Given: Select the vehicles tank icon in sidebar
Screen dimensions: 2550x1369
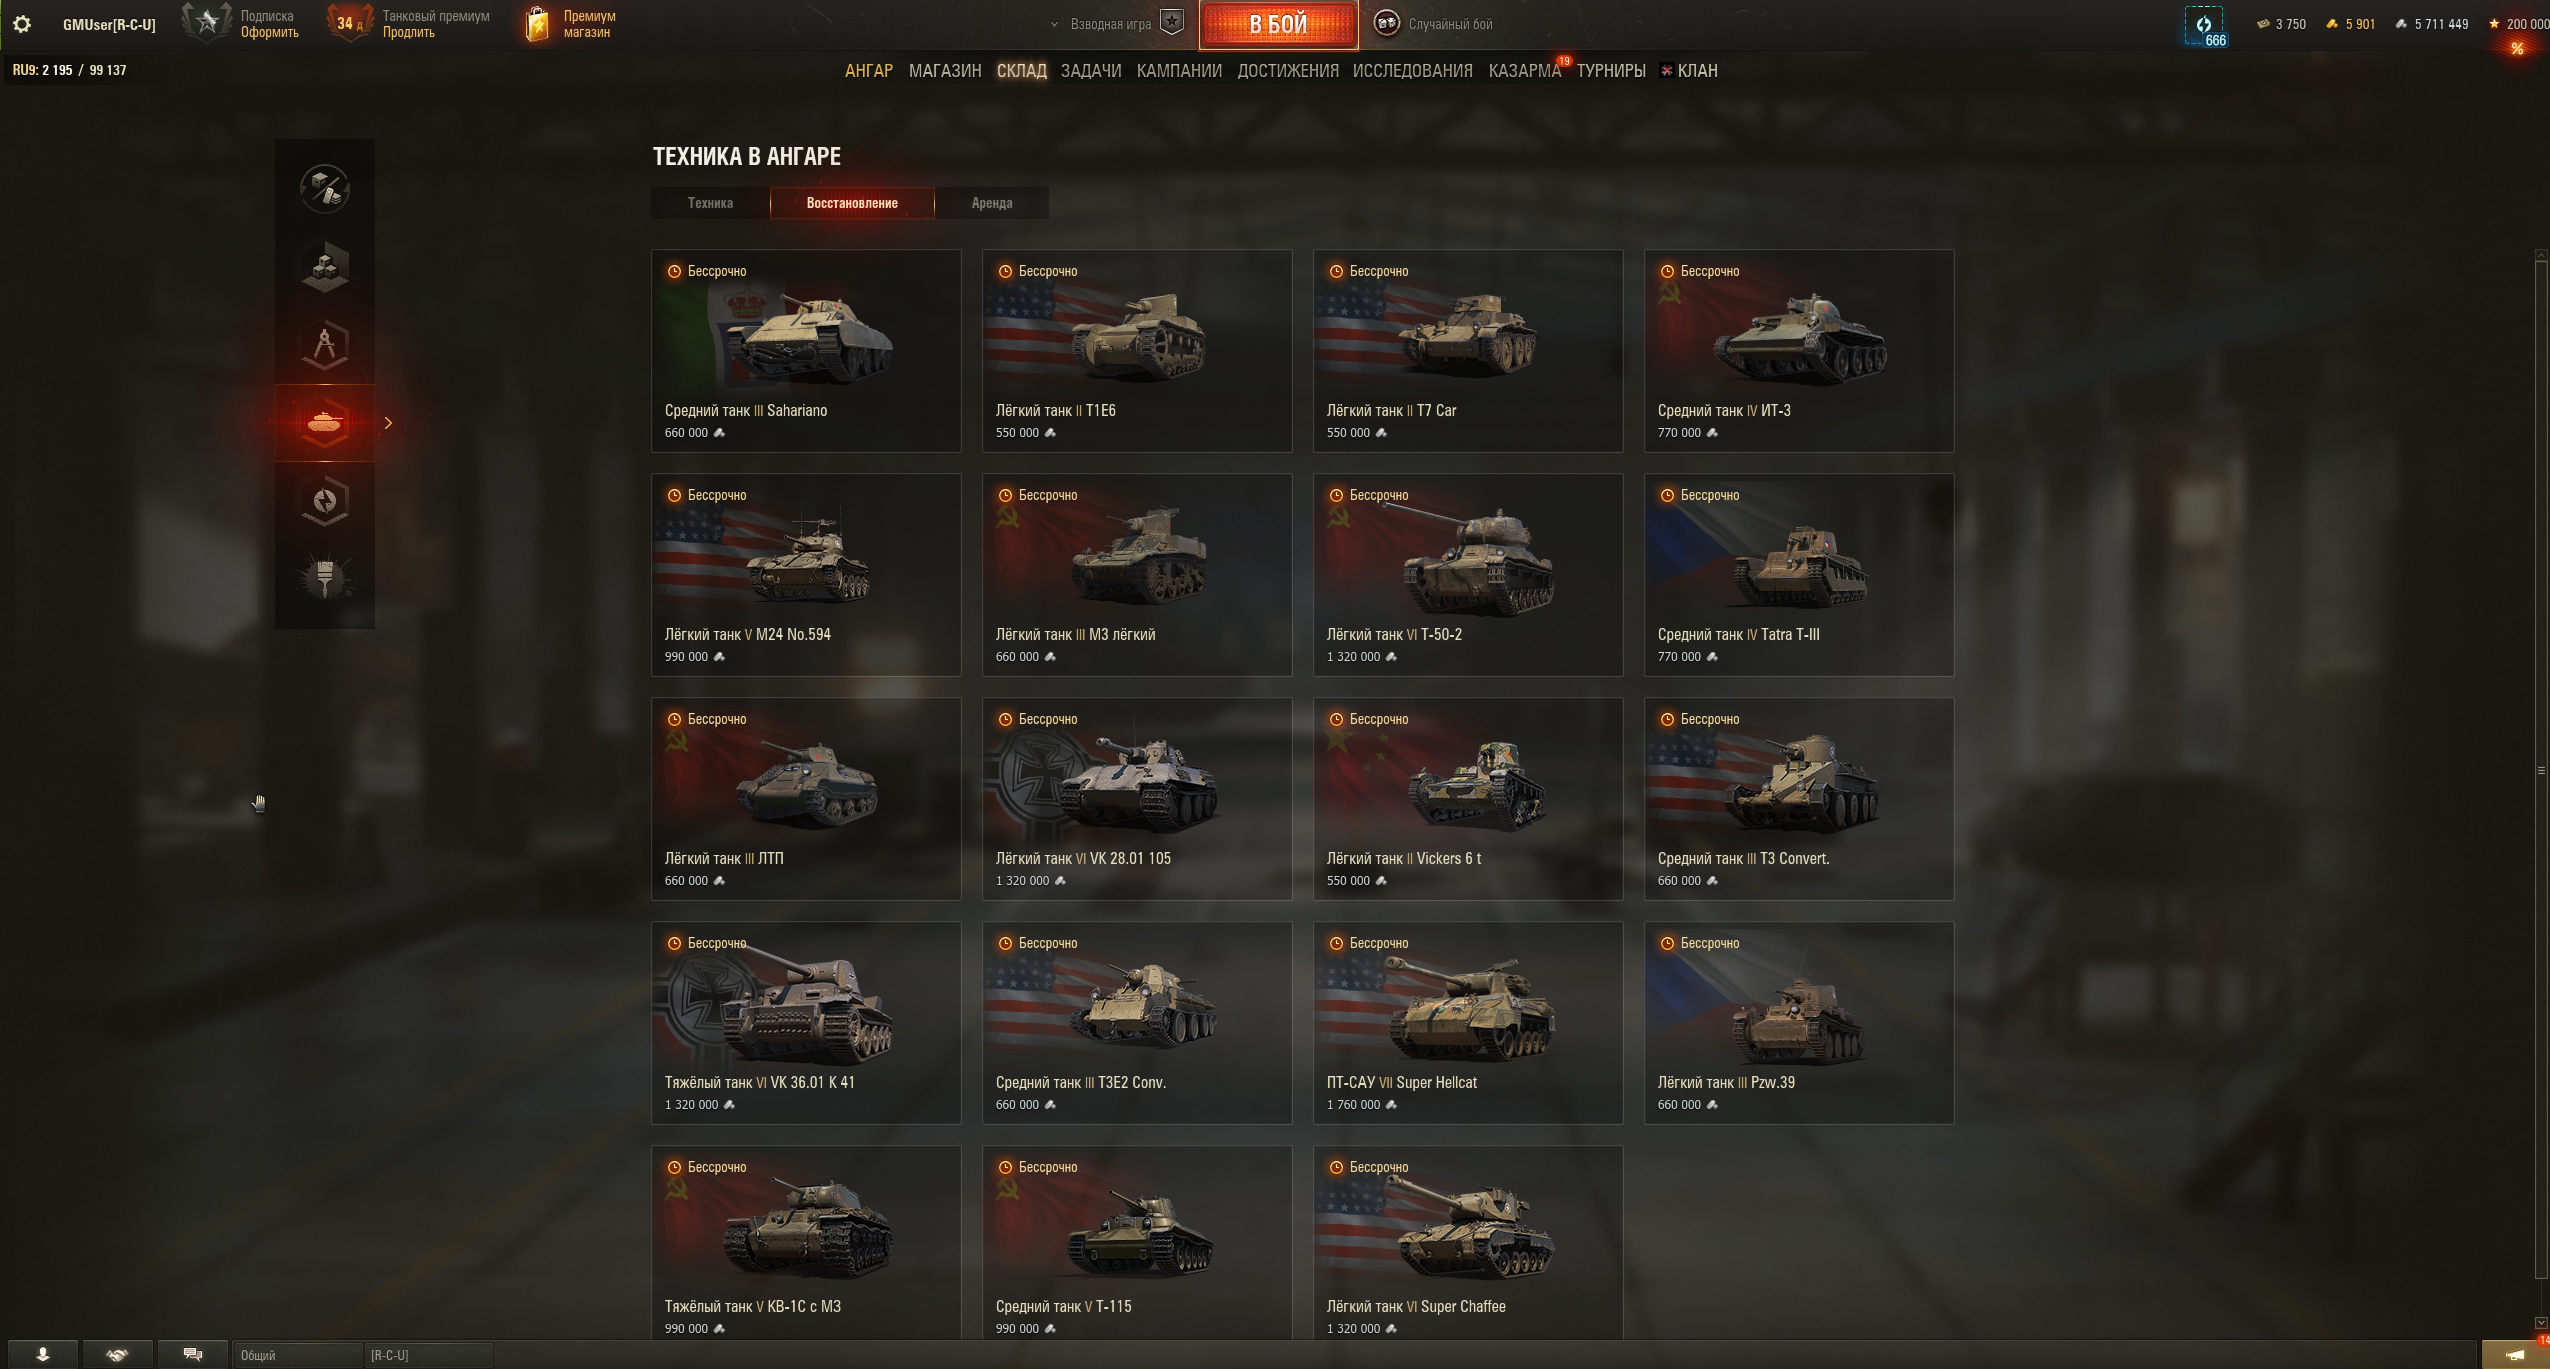Looking at the screenshot, I should [325, 423].
